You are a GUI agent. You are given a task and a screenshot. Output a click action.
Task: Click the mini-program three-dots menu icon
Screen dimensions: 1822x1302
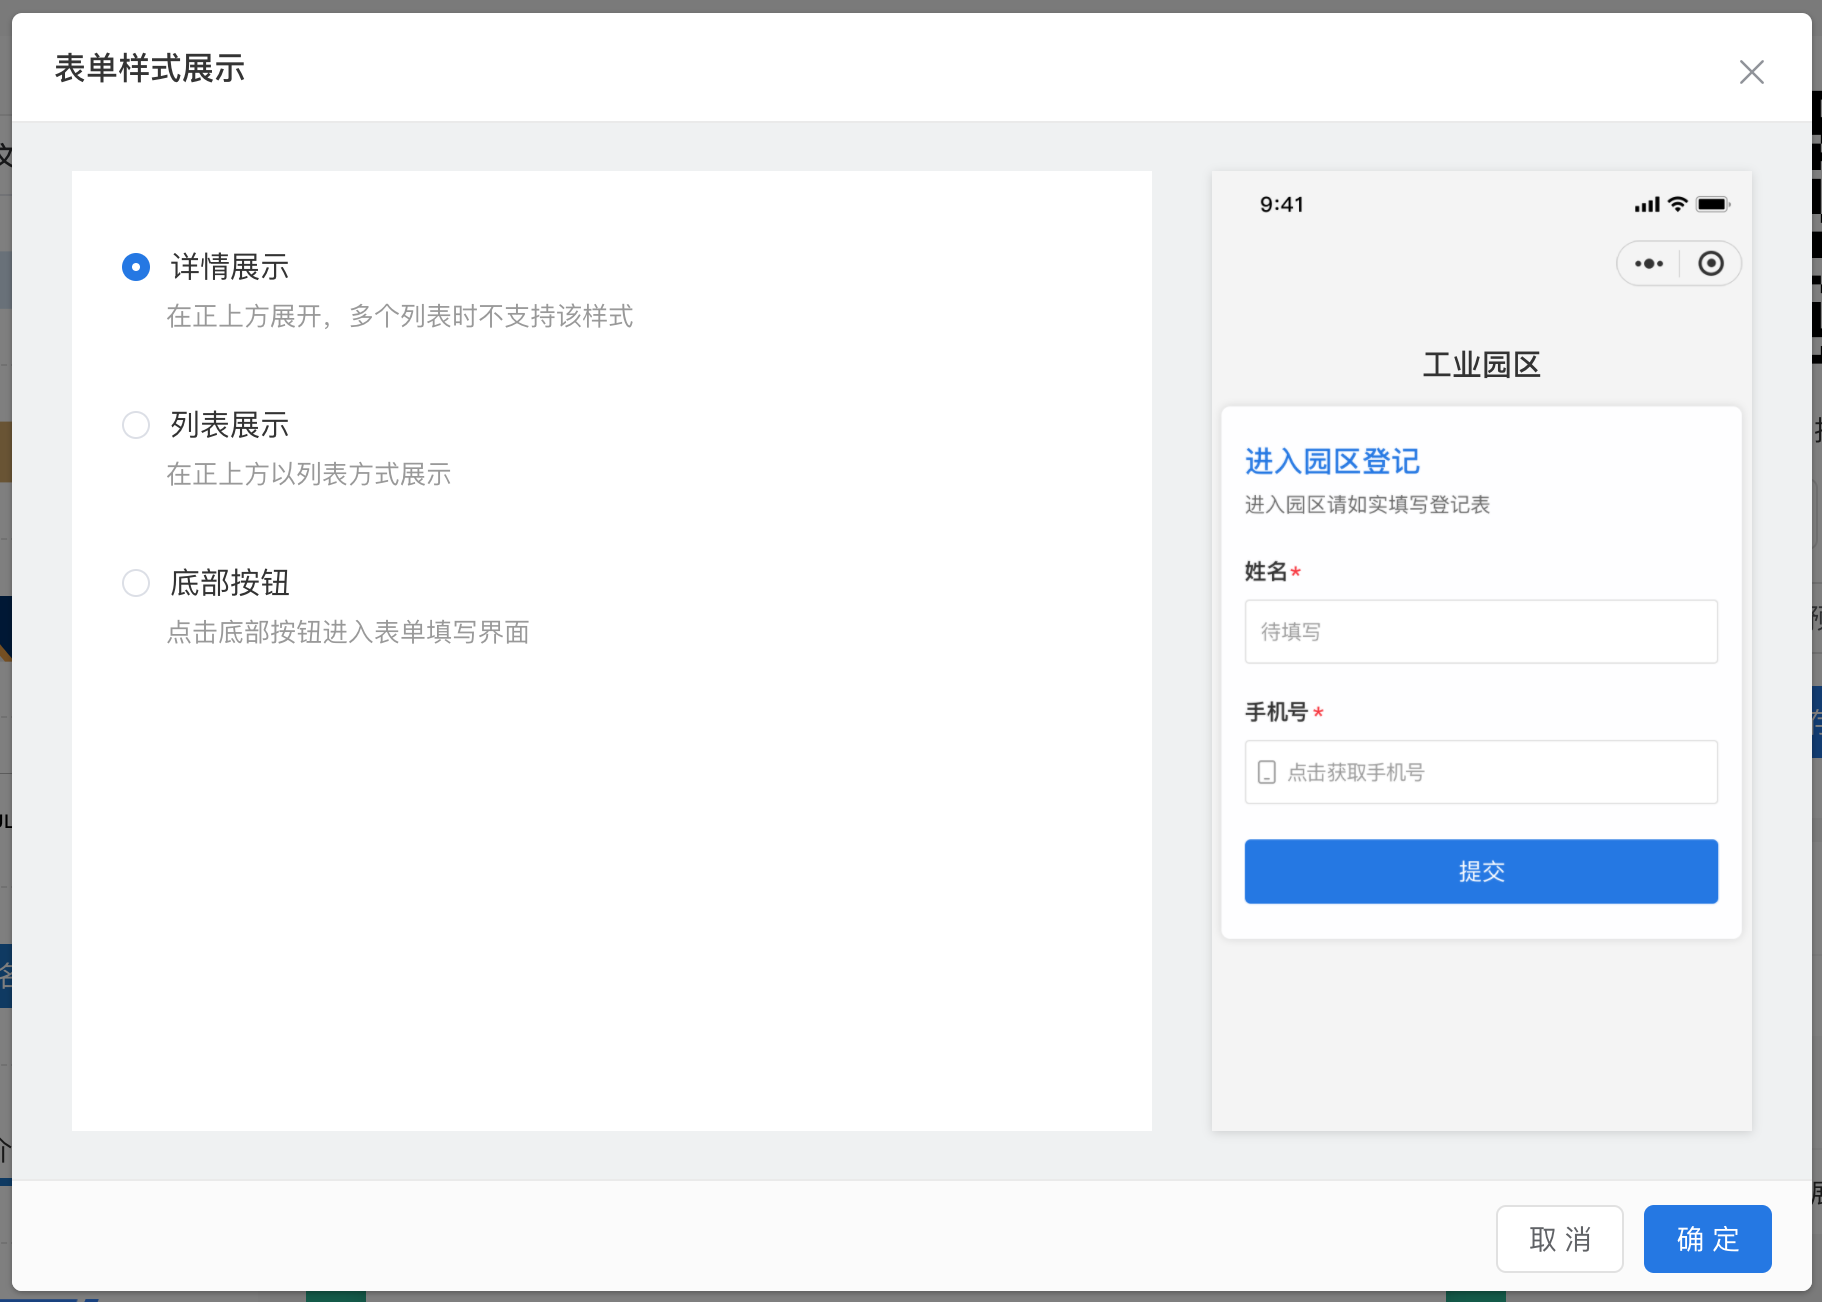click(x=1649, y=264)
